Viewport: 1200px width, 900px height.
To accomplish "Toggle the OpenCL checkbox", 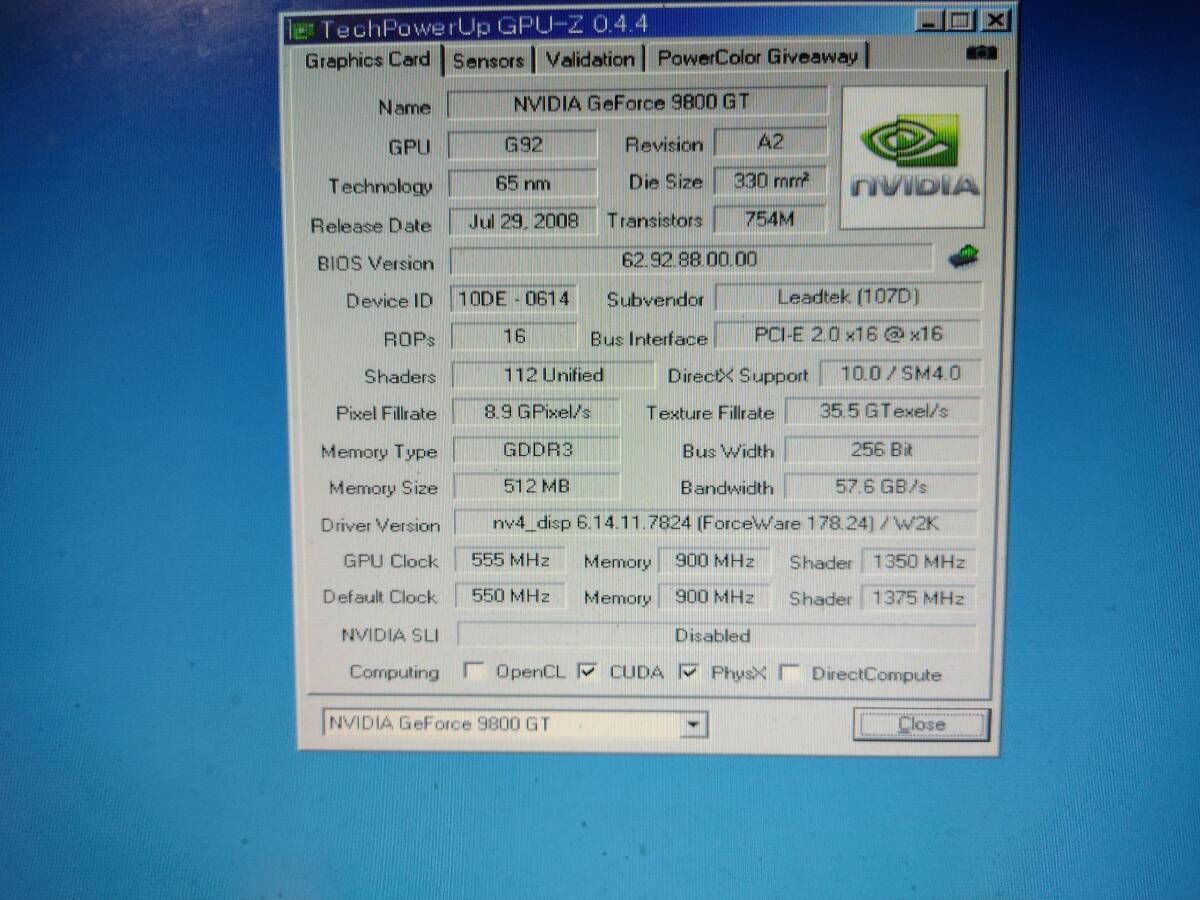I will point(474,671).
